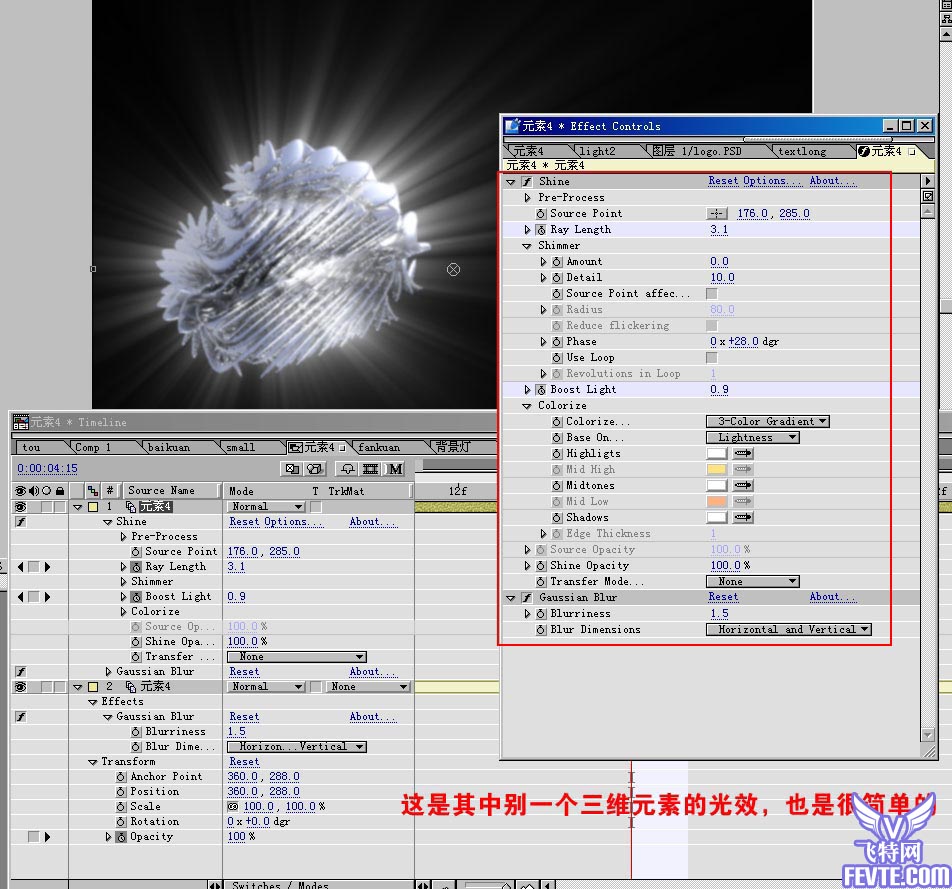This screenshot has width=952, height=889.
Task: Toggle Anchor Point stopwatch in Timeline
Action: tap(121, 777)
